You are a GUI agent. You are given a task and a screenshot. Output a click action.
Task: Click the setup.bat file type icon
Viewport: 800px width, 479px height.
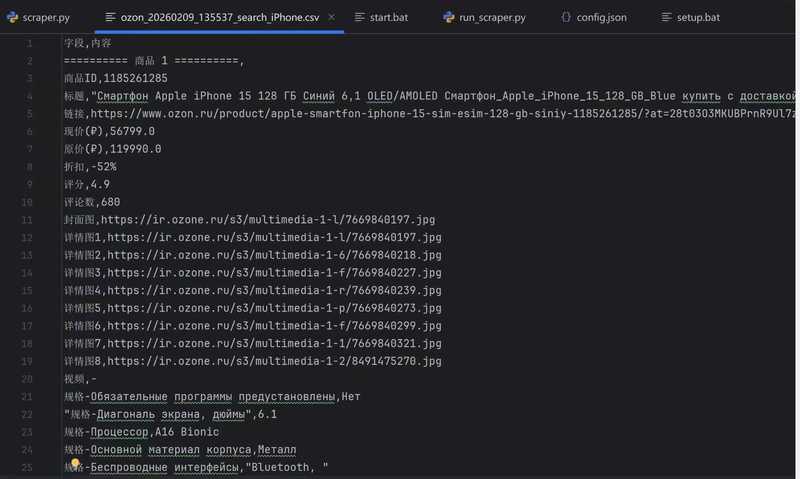666,18
